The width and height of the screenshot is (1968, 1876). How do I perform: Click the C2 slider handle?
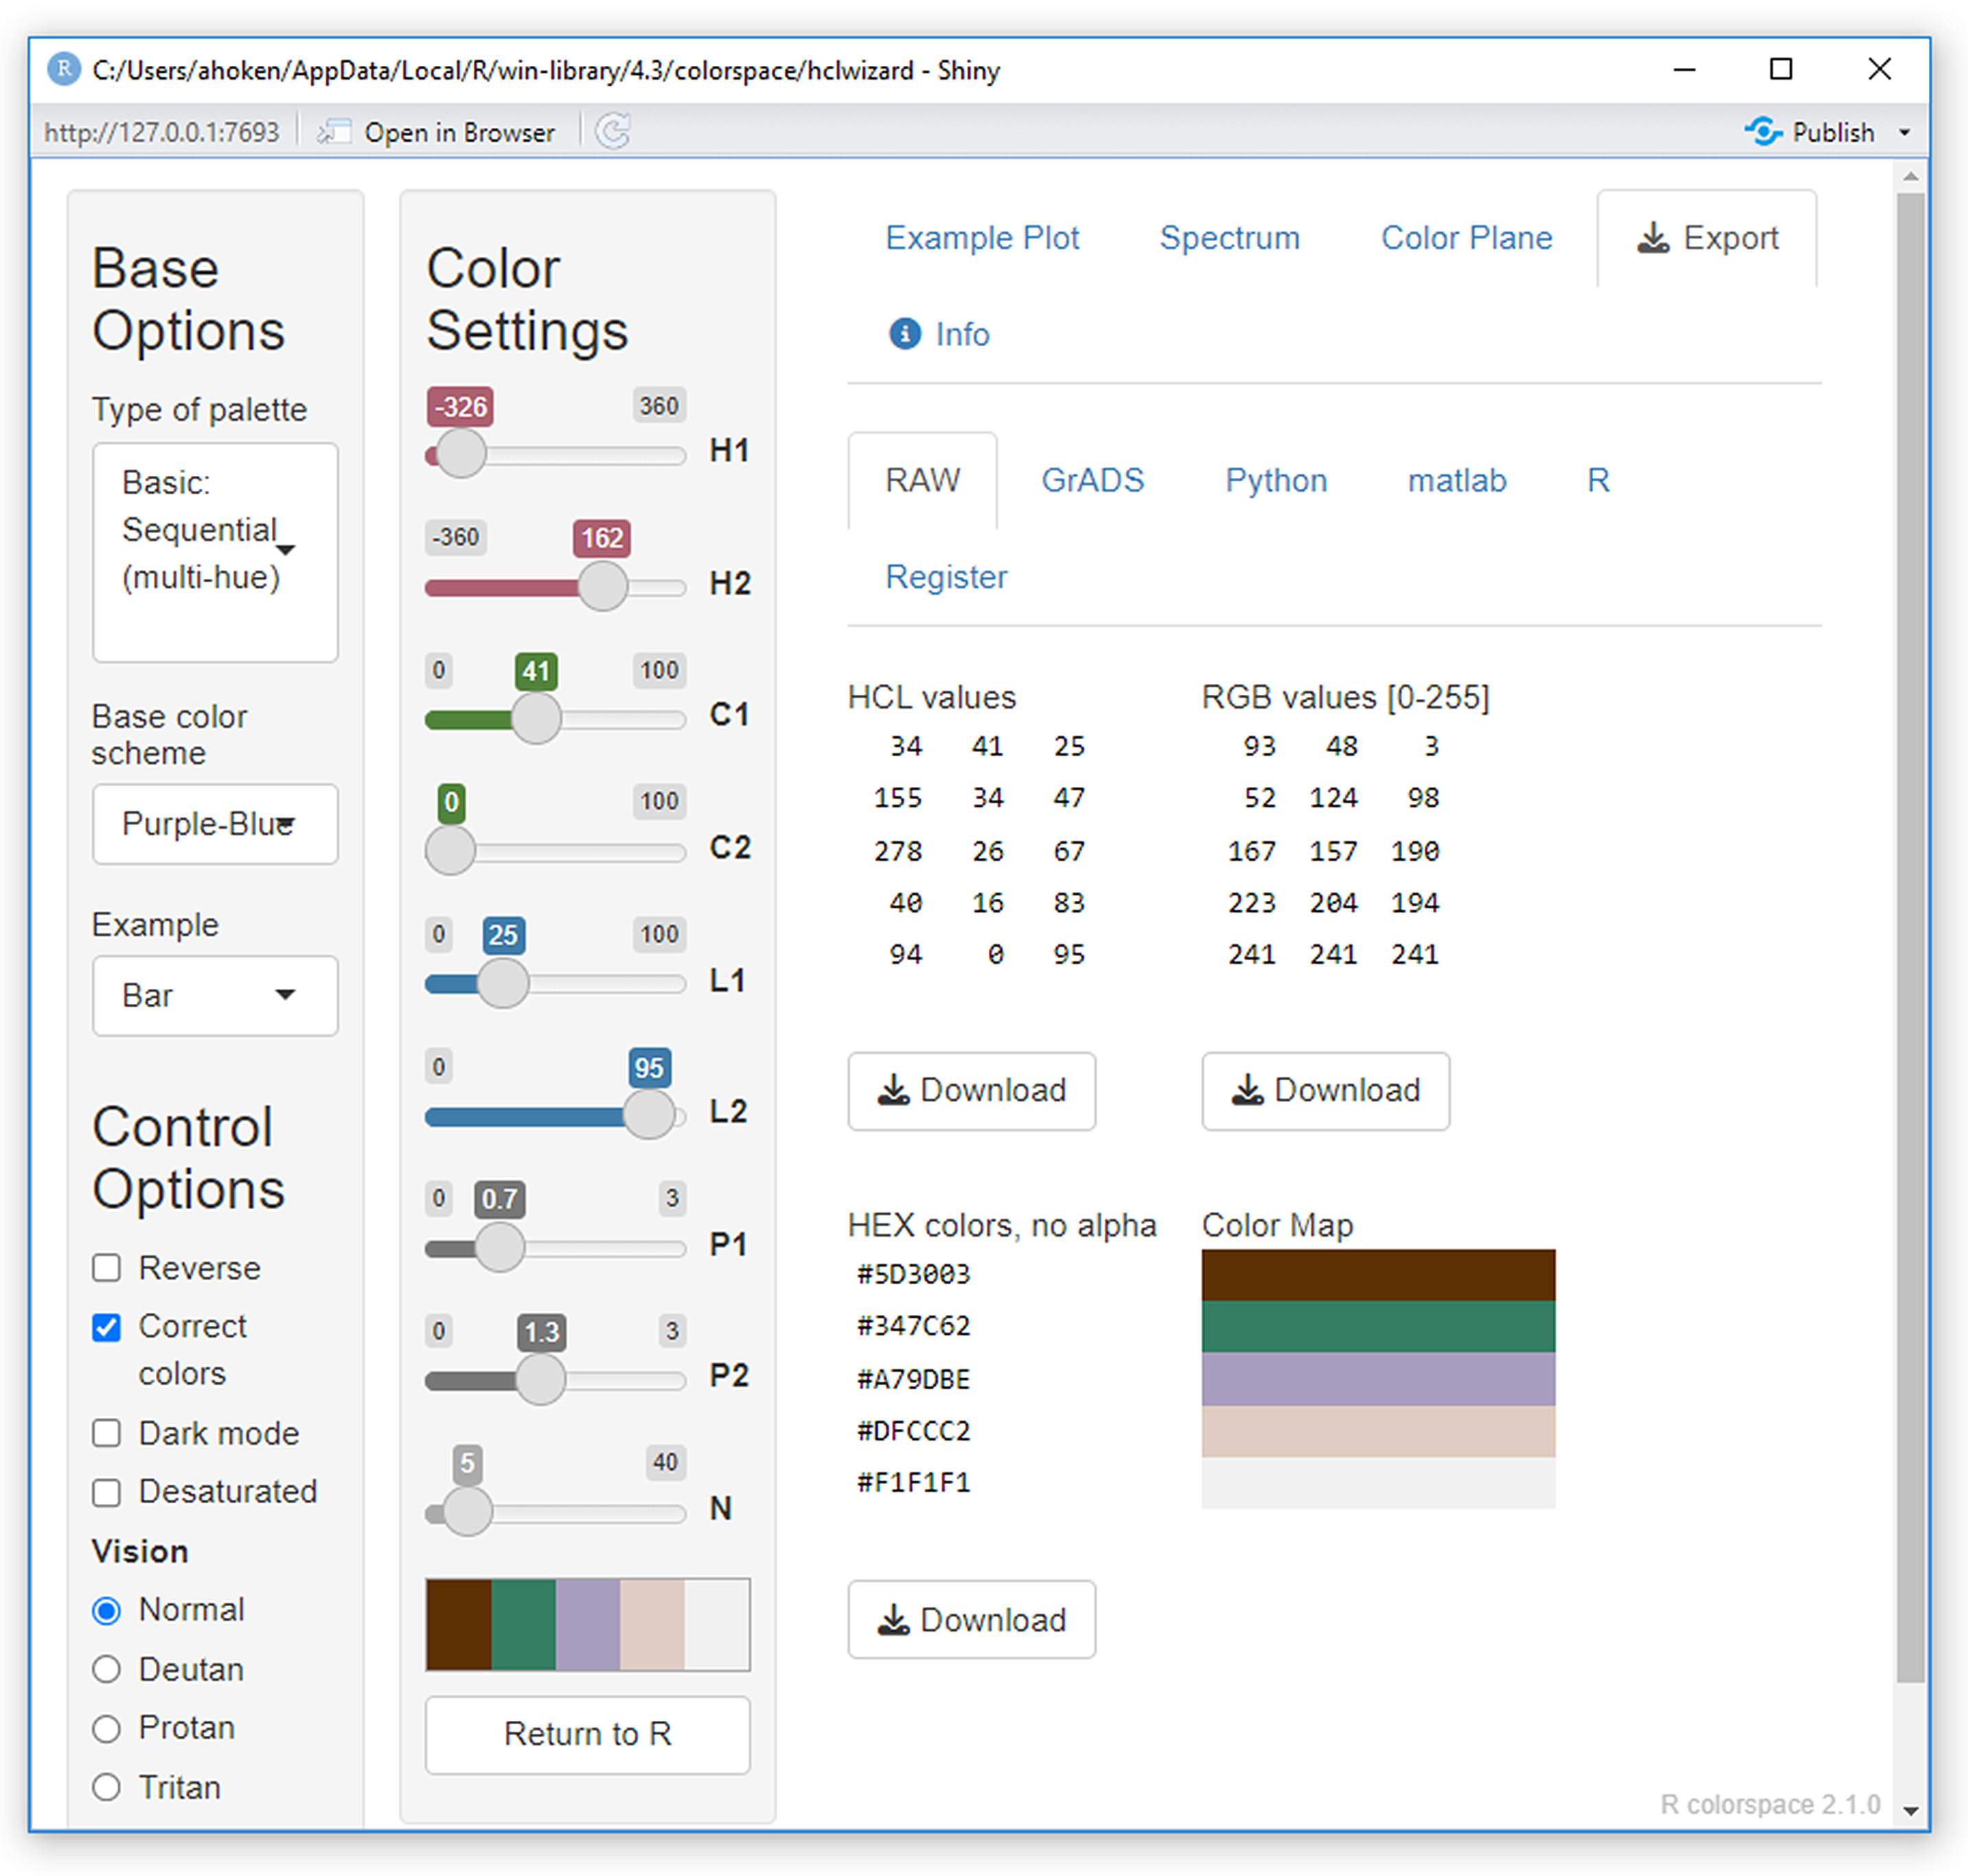[450, 851]
